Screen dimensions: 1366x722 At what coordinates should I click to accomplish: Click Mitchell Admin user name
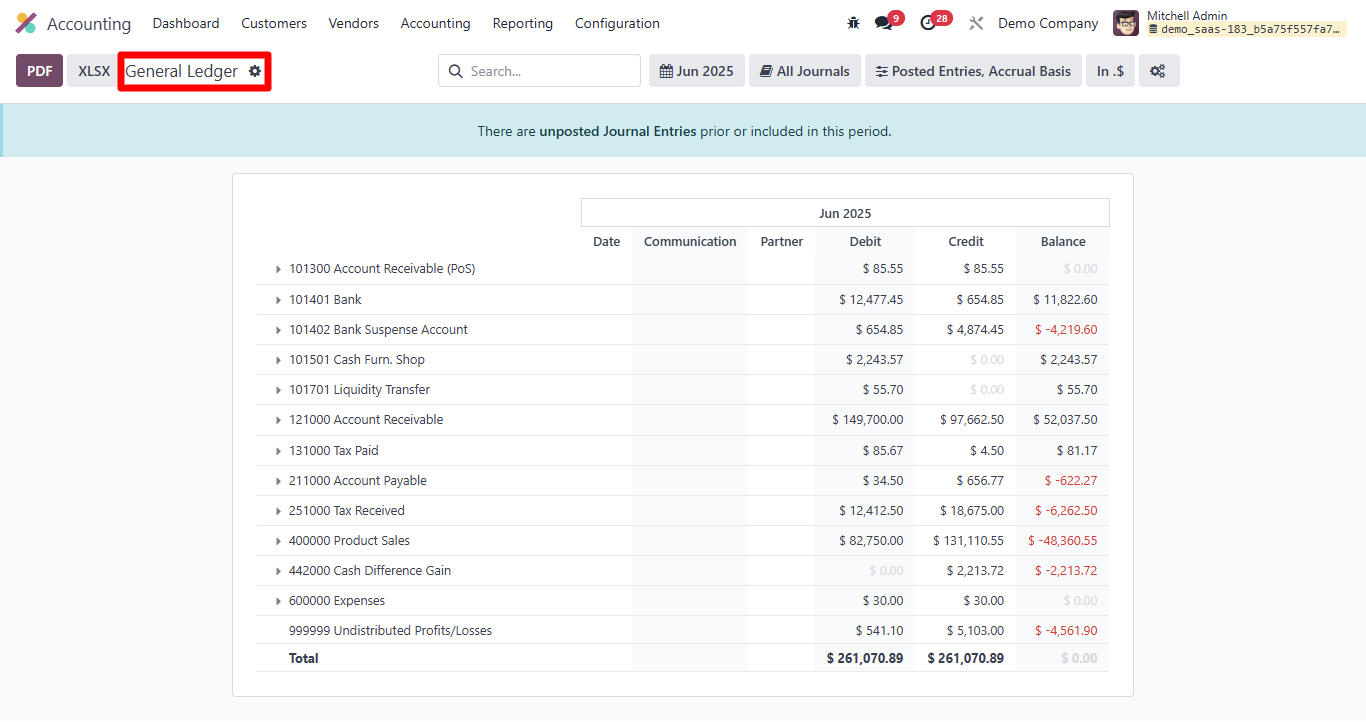1187,16
